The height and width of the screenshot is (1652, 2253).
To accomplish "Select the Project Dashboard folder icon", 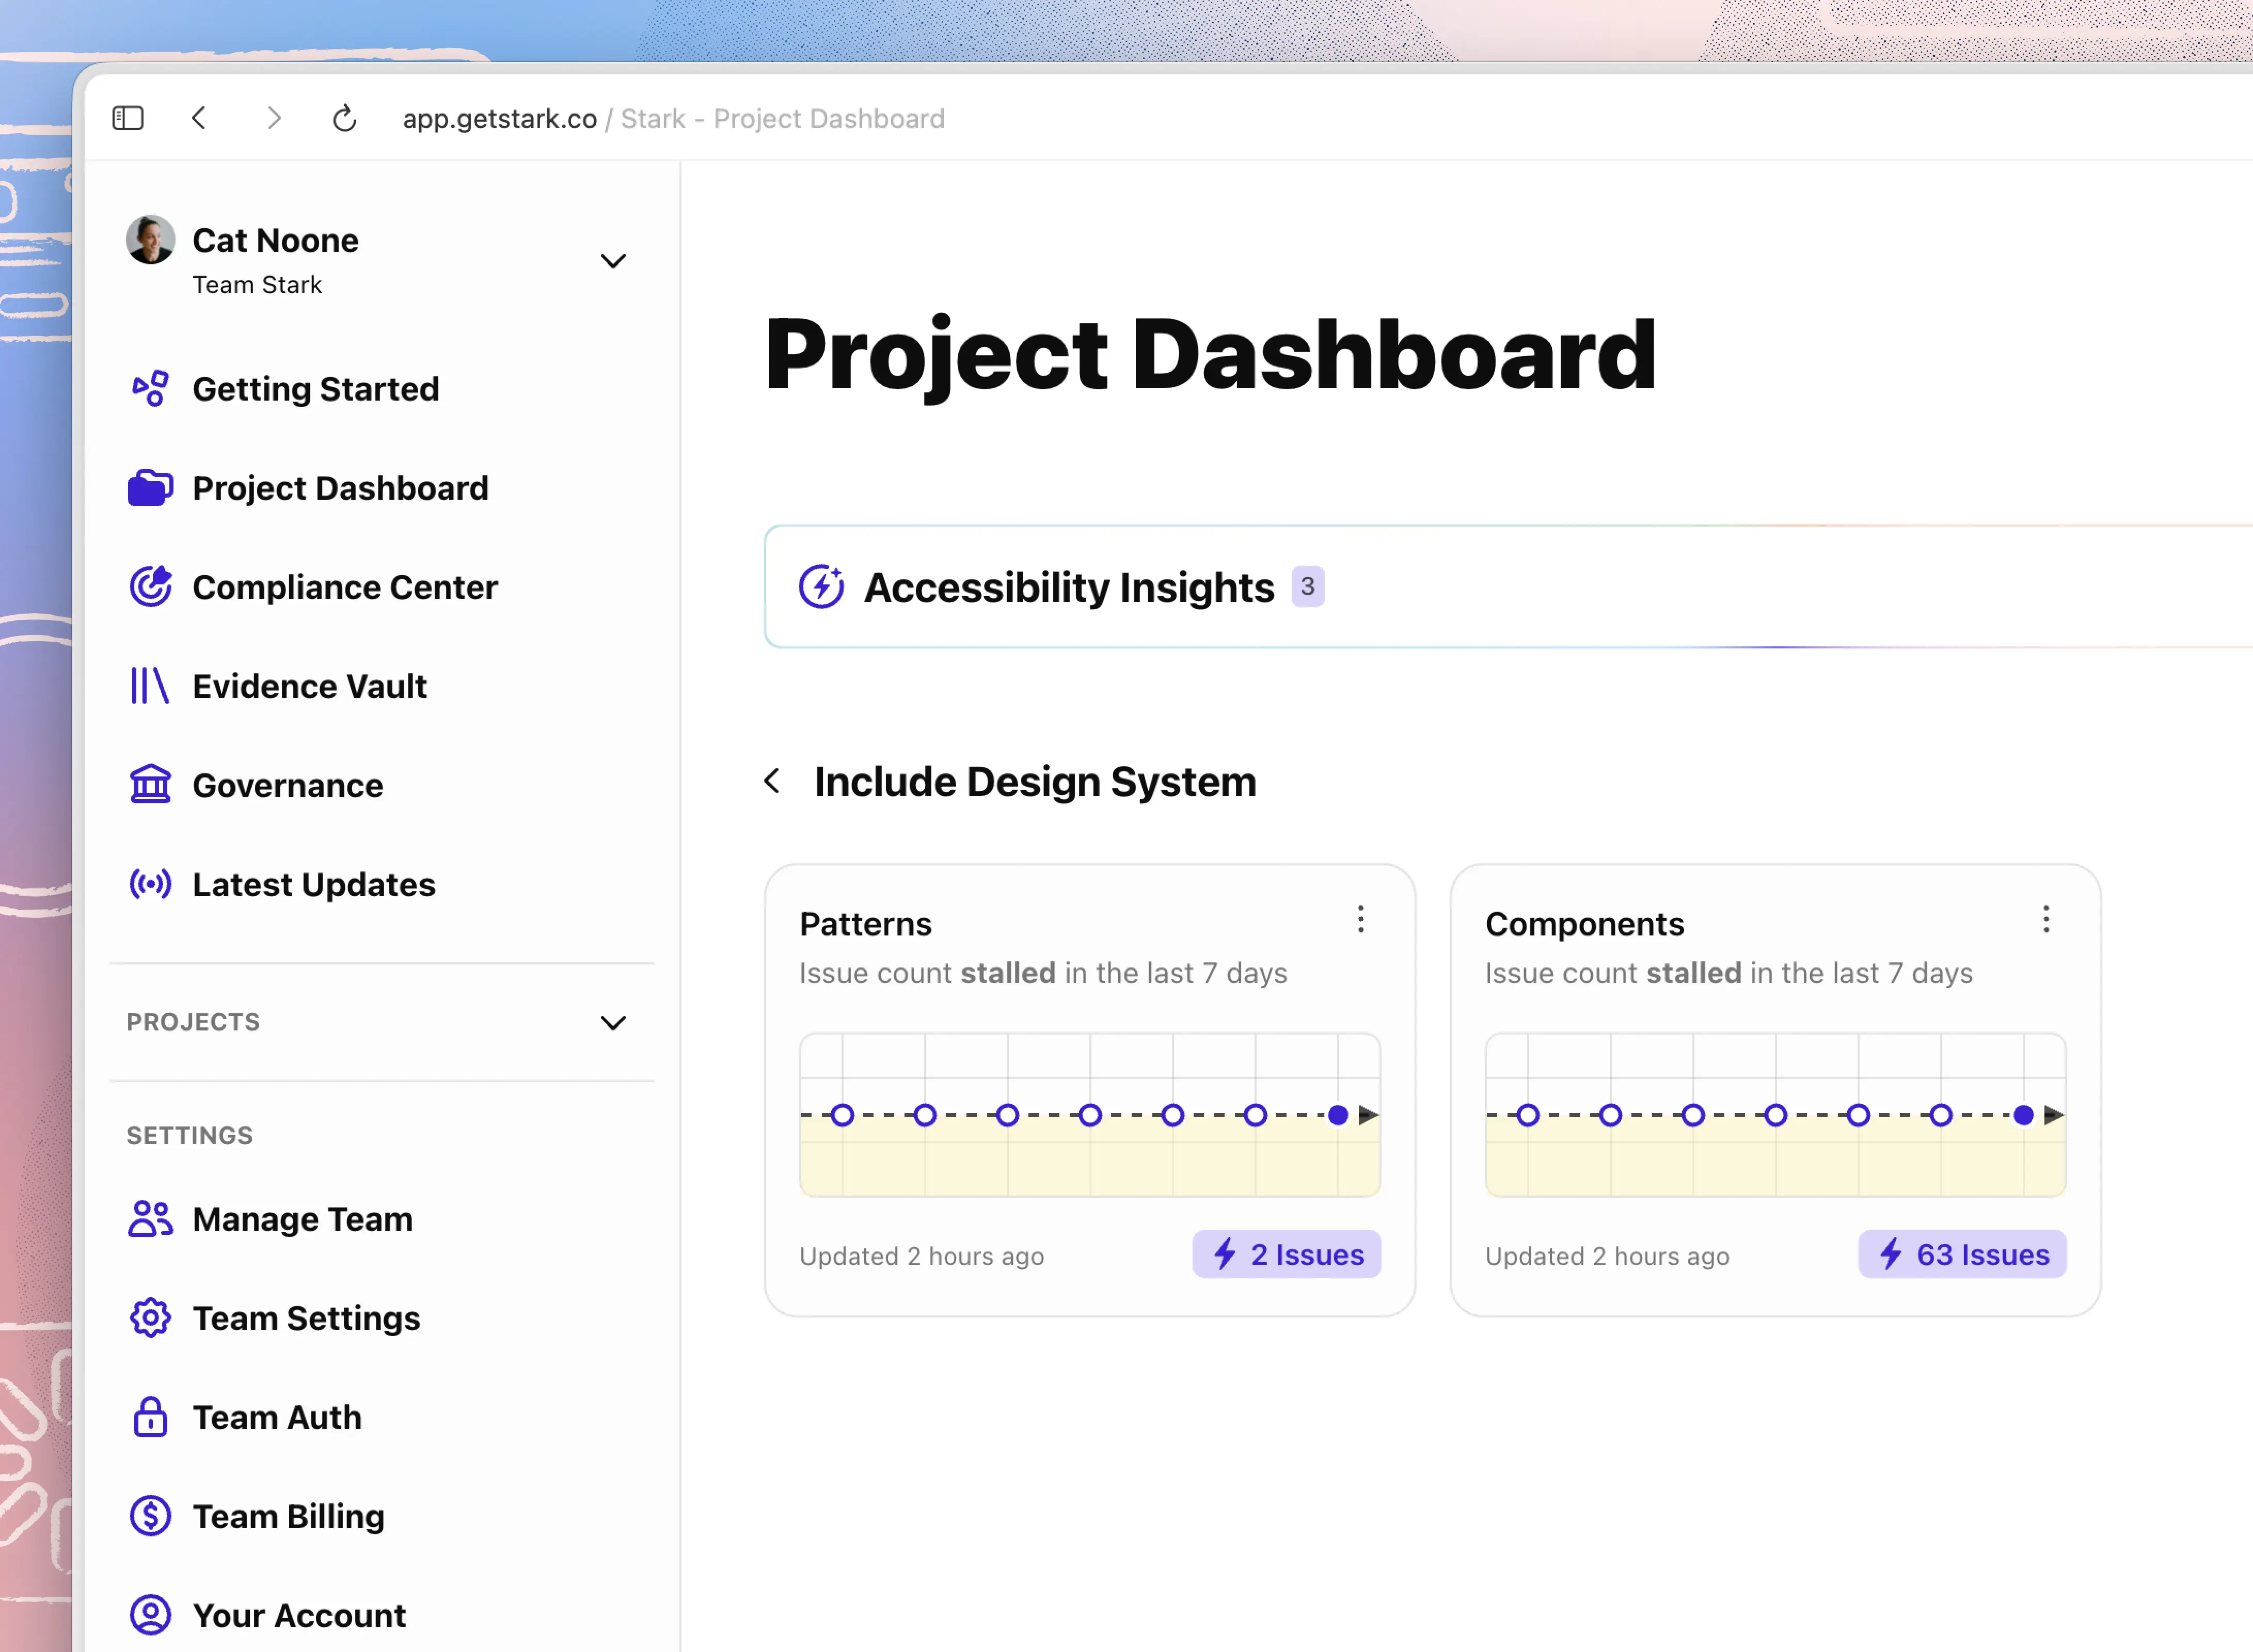I will tap(150, 487).
